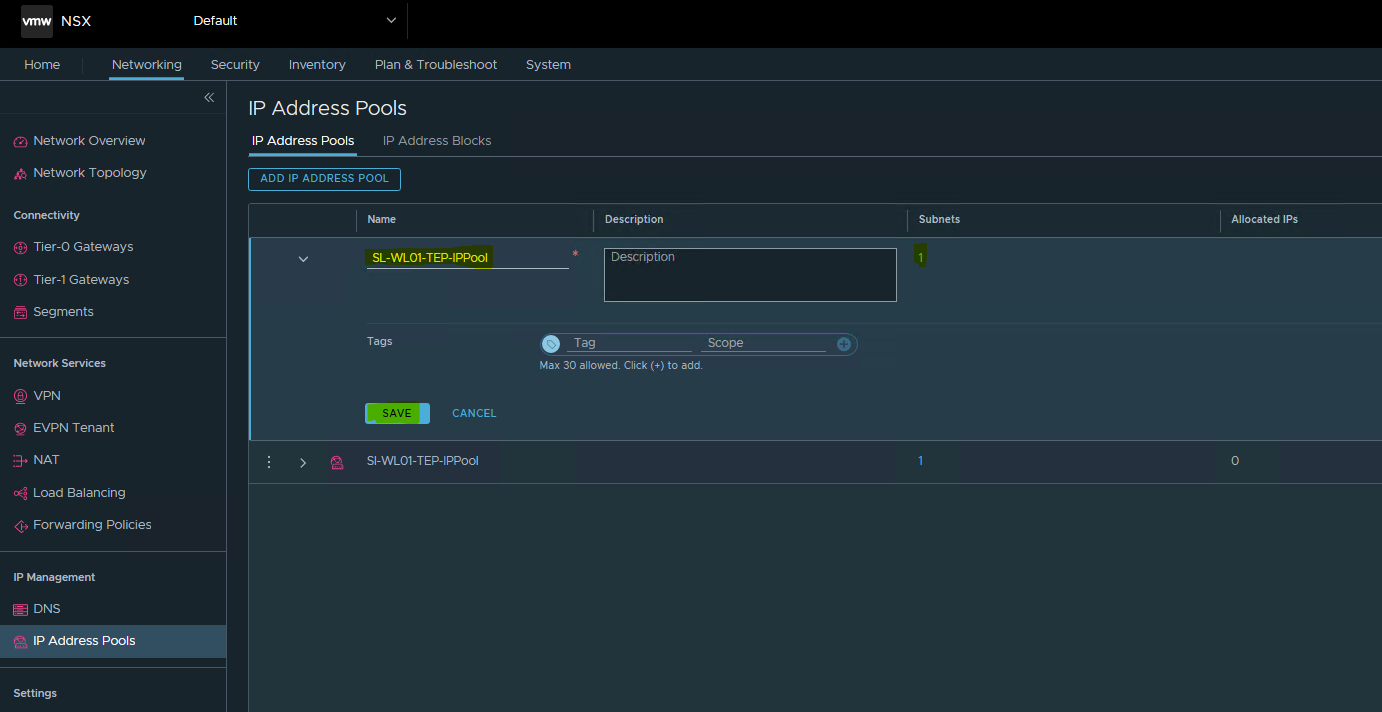Image resolution: width=1382 pixels, height=712 pixels.
Task: Click the Allocated IPs value 0
Action: pos(1235,461)
